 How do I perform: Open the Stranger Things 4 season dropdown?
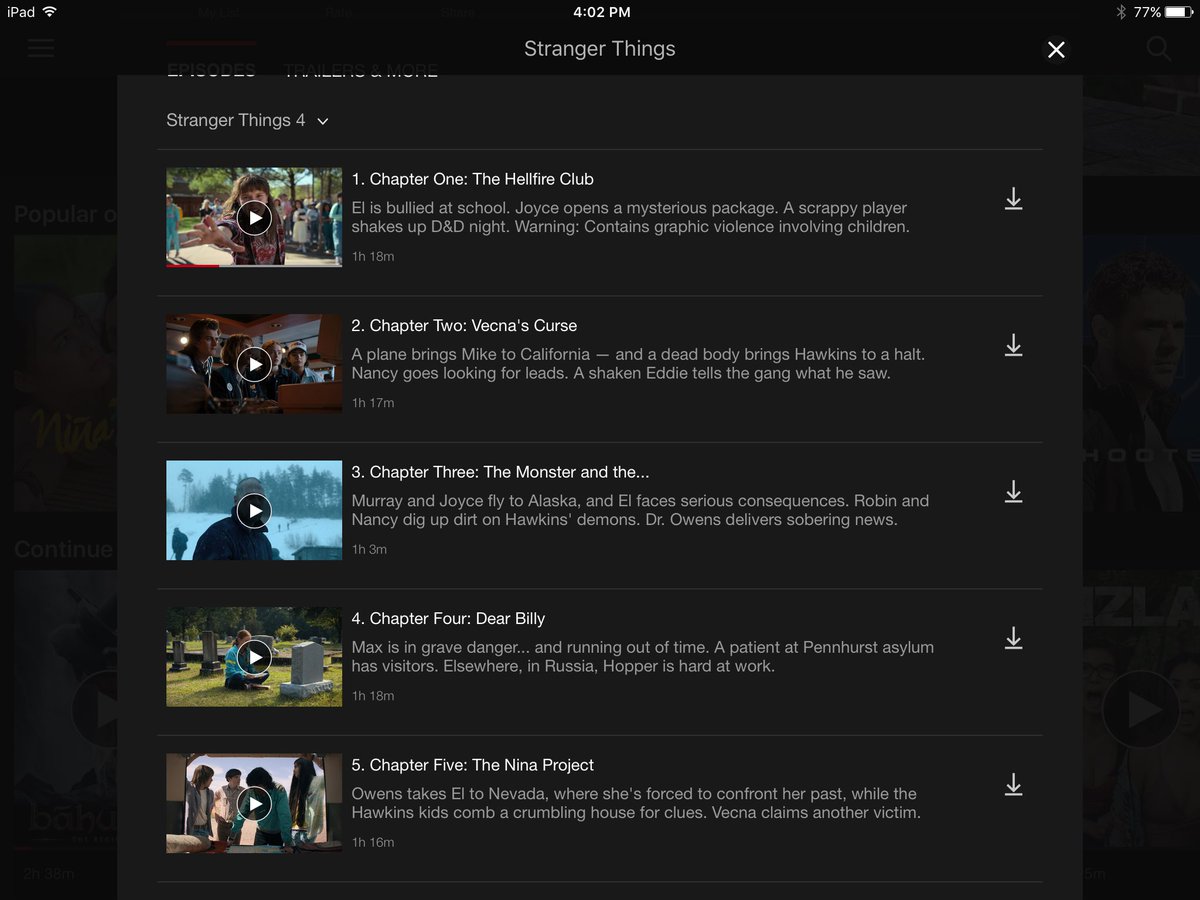point(247,120)
